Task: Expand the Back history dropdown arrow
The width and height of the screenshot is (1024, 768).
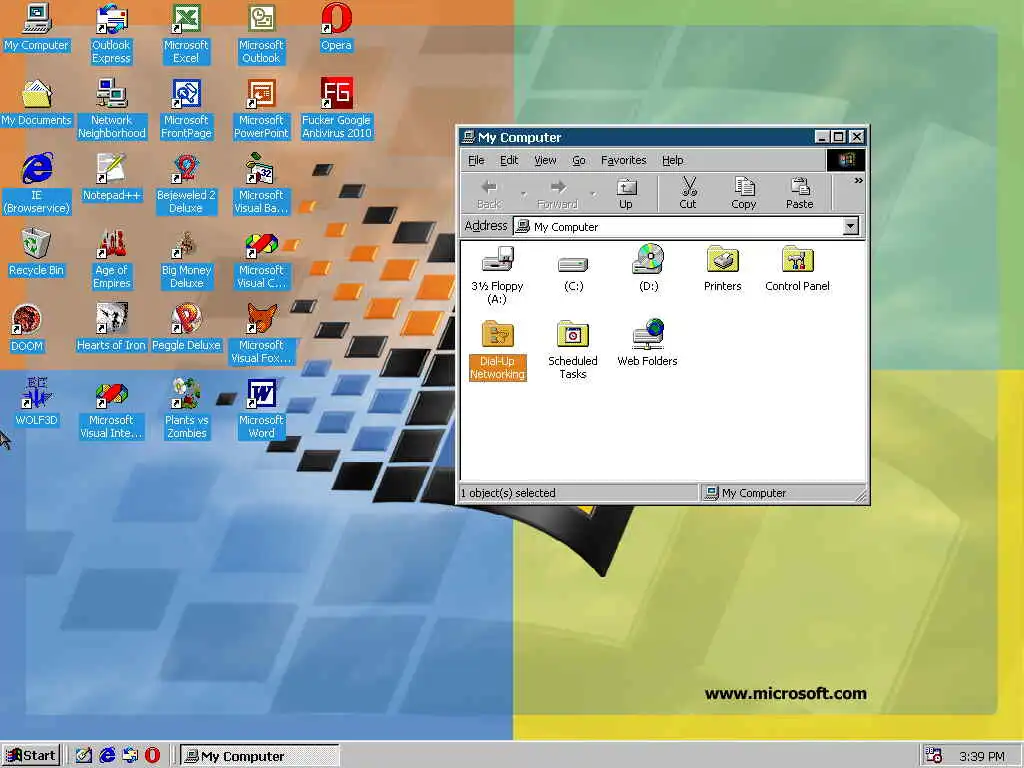Action: pos(523,193)
